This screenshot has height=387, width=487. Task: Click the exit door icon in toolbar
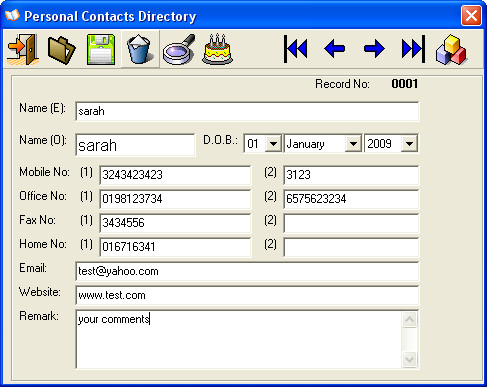coord(23,49)
